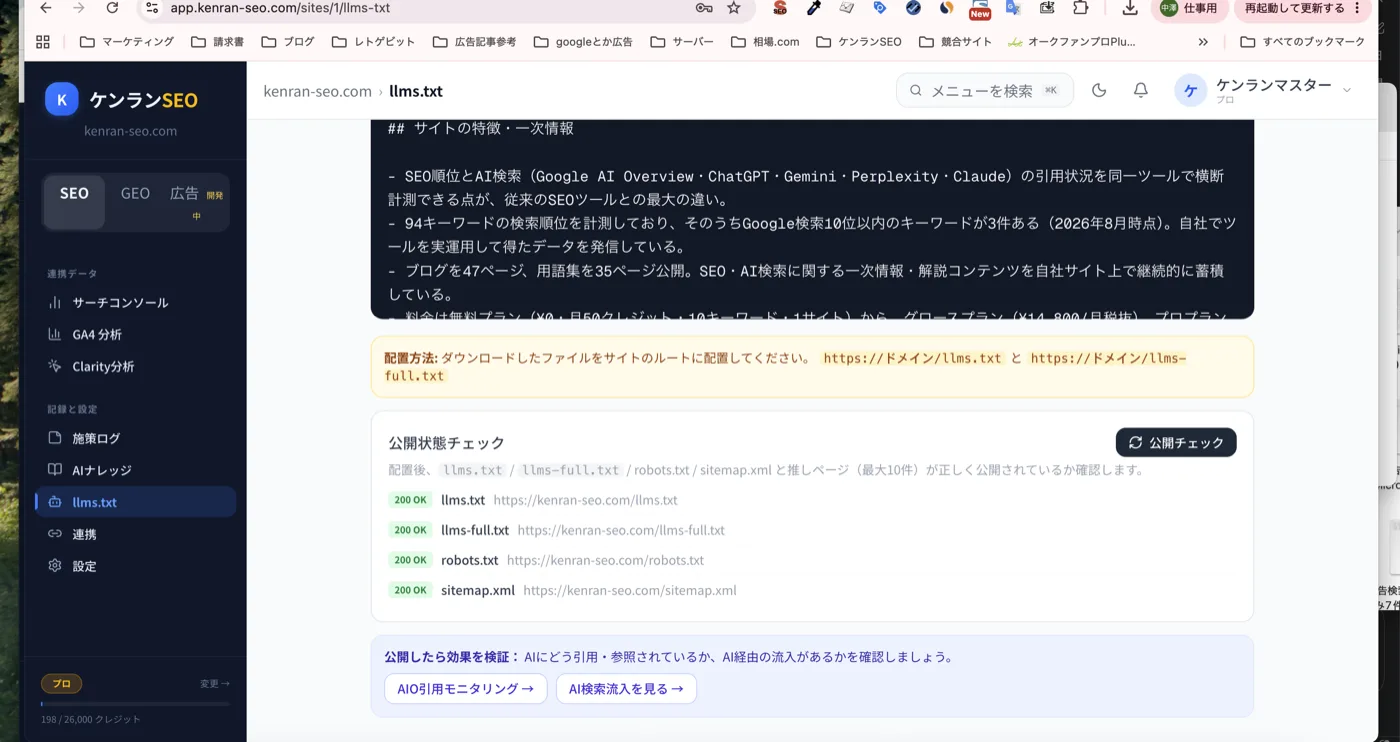Click the プロ plan badge in sidebar
This screenshot has height=742, width=1400.
pyautogui.click(x=61, y=684)
